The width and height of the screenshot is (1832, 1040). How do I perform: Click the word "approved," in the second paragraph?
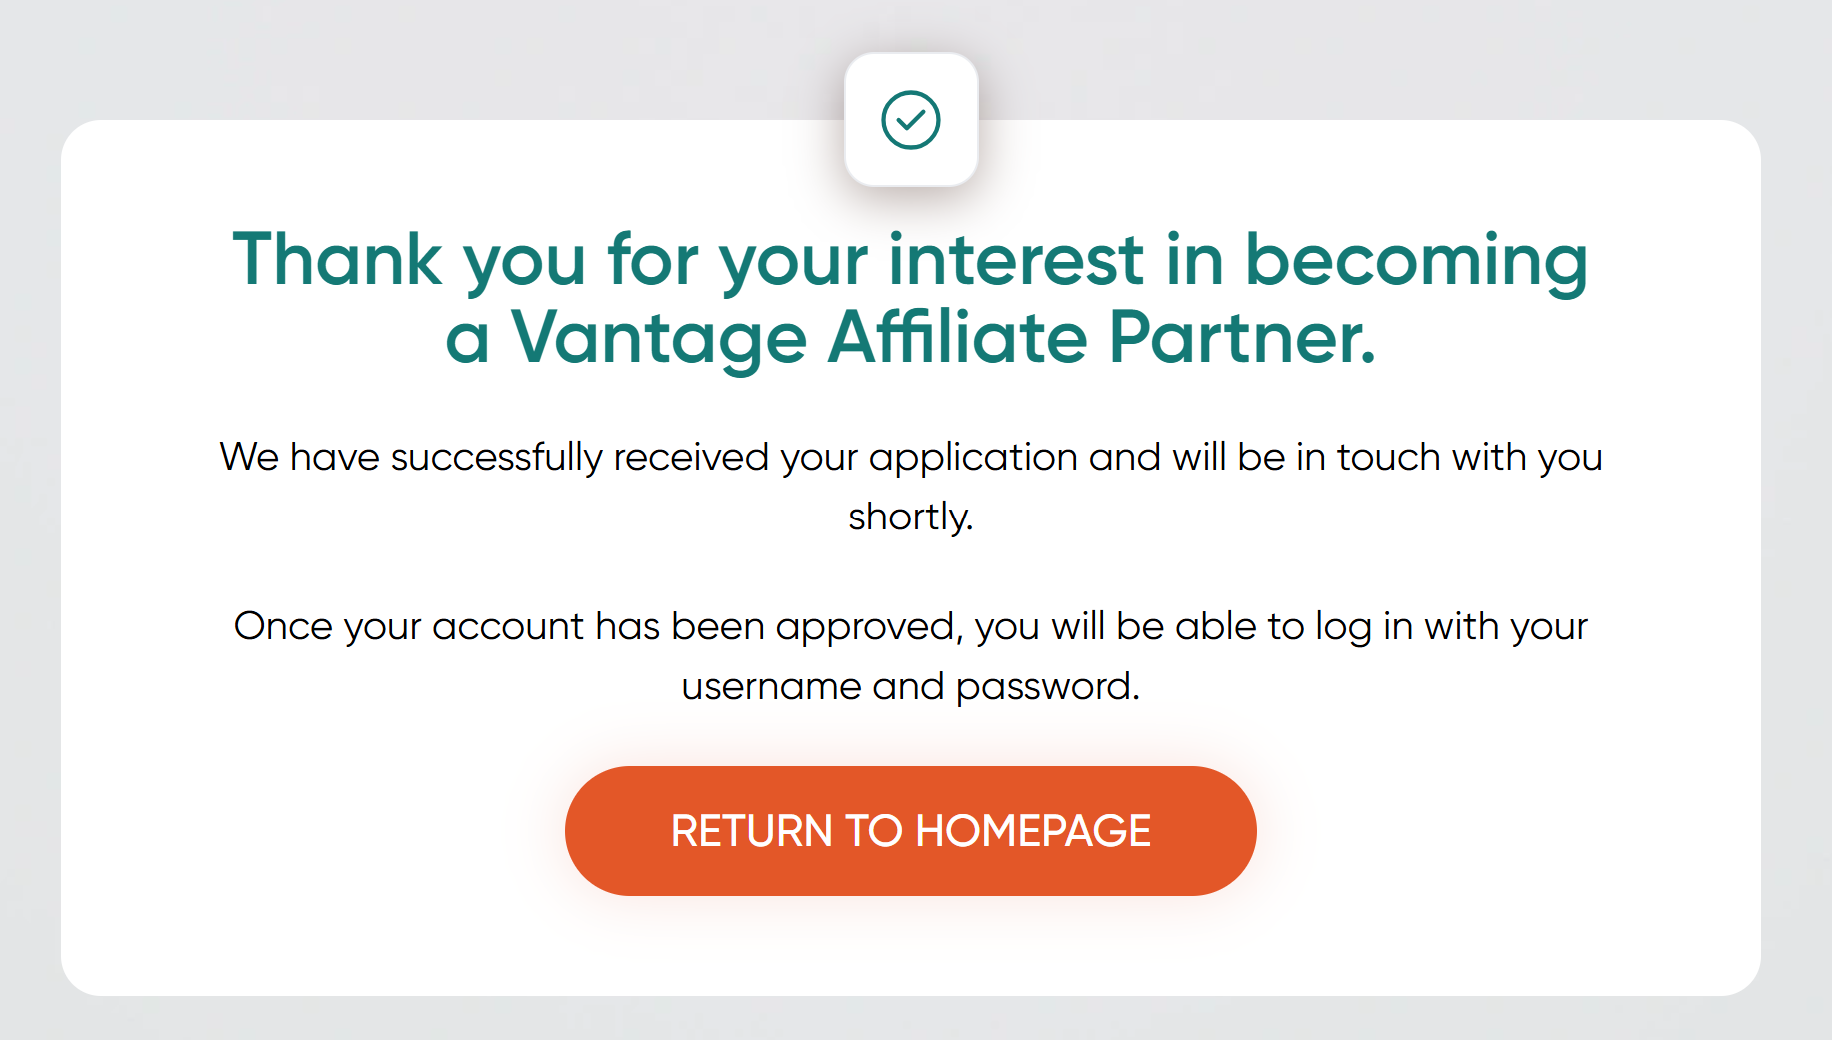[869, 626]
